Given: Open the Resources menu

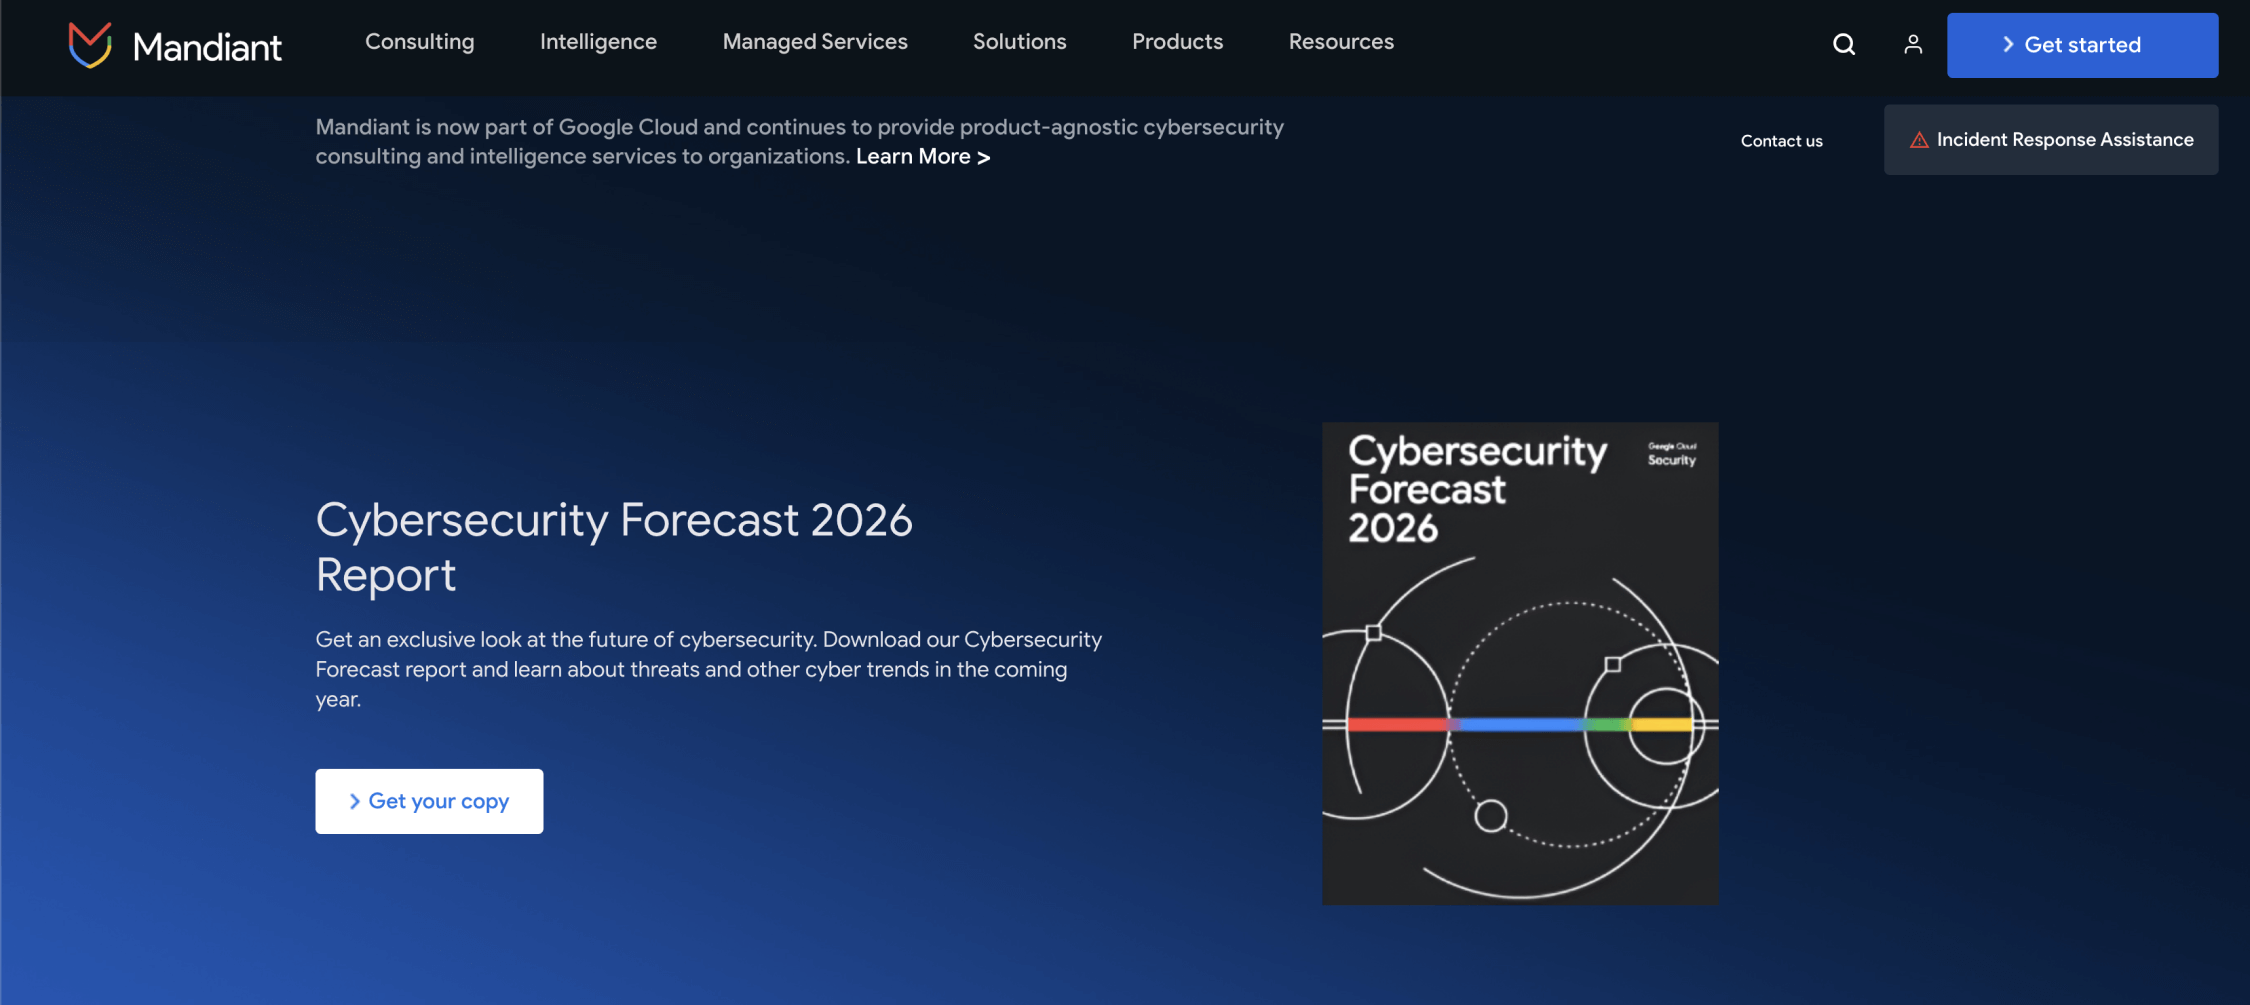Looking at the screenshot, I should (1341, 42).
